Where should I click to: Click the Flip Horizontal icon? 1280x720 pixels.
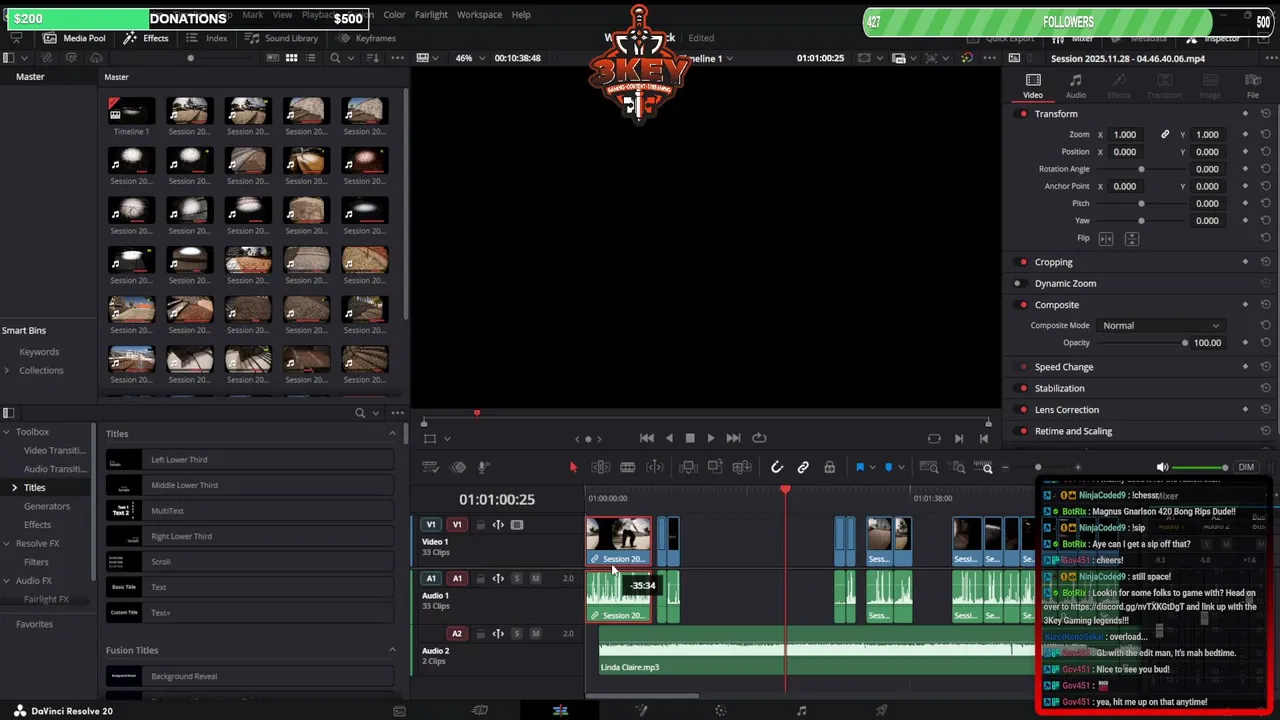coord(1106,239)
